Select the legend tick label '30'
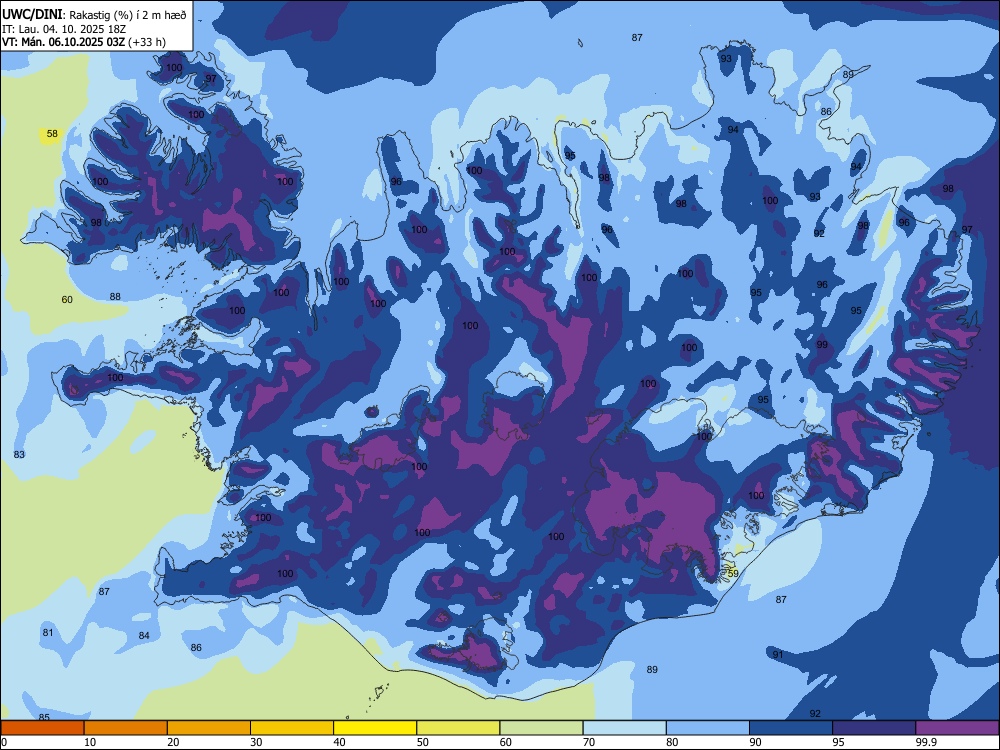 pyautogui.click(x=257, y=742)
